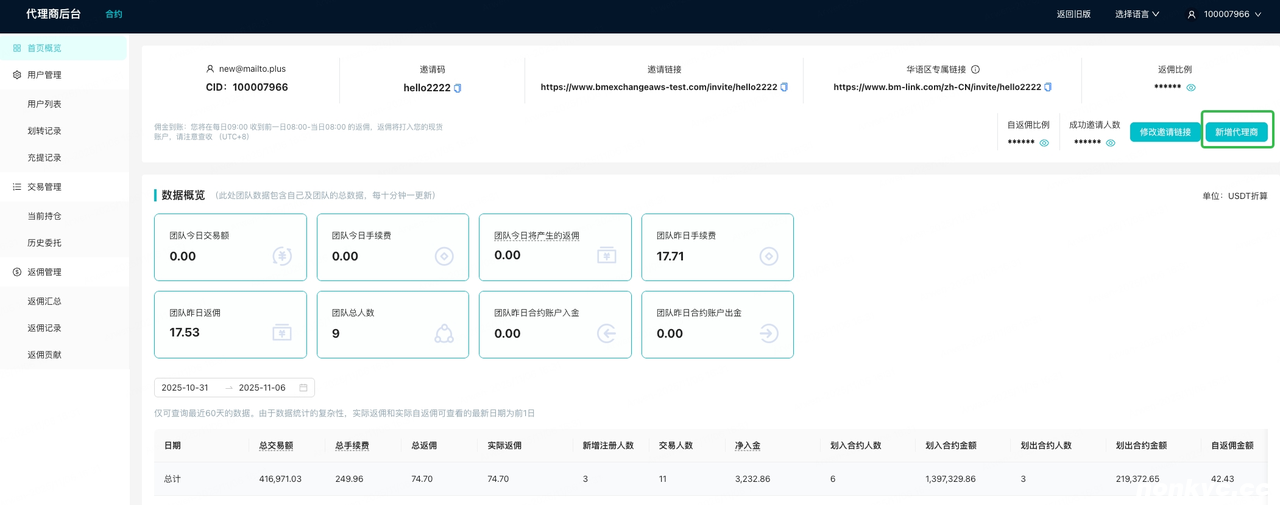Collapse the 用户管理 sidebar section
Viewport: 1280px width, 505px height.
[x=44, y=75]
